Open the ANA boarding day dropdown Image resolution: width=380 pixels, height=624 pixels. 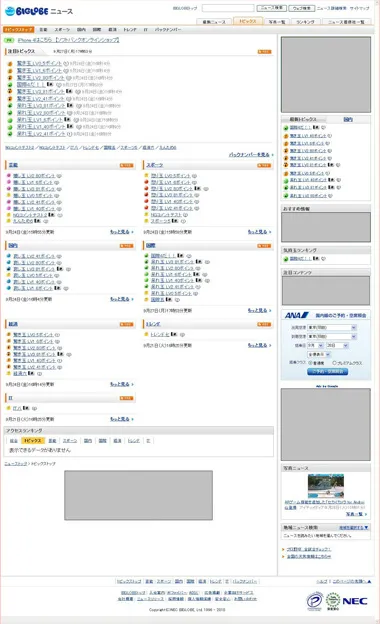[x=337, y=345]
